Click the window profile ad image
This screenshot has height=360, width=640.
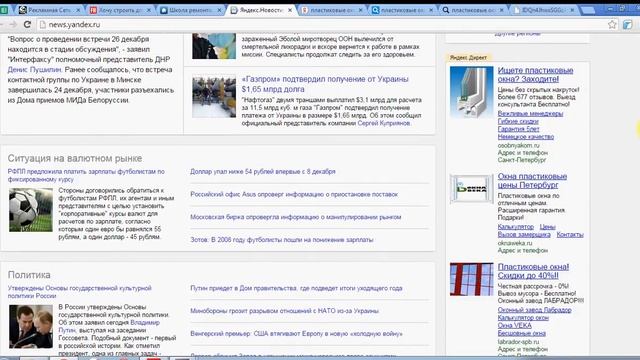pyautogui.click(x=471, y=92)
